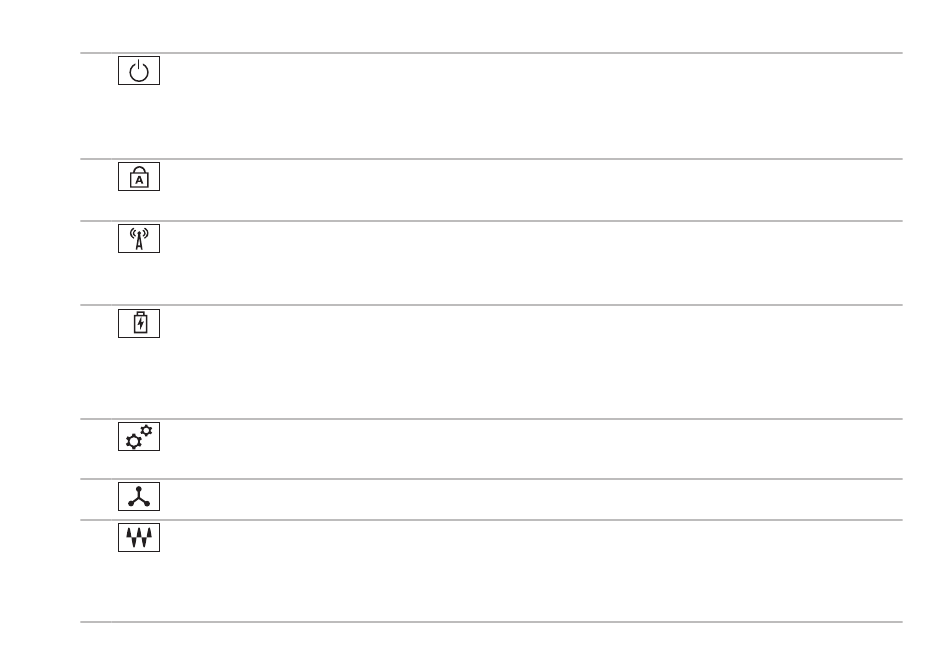Screen dimensions: 950x662
Task: Click the top dot of the network icon
Action: point(139,488)
